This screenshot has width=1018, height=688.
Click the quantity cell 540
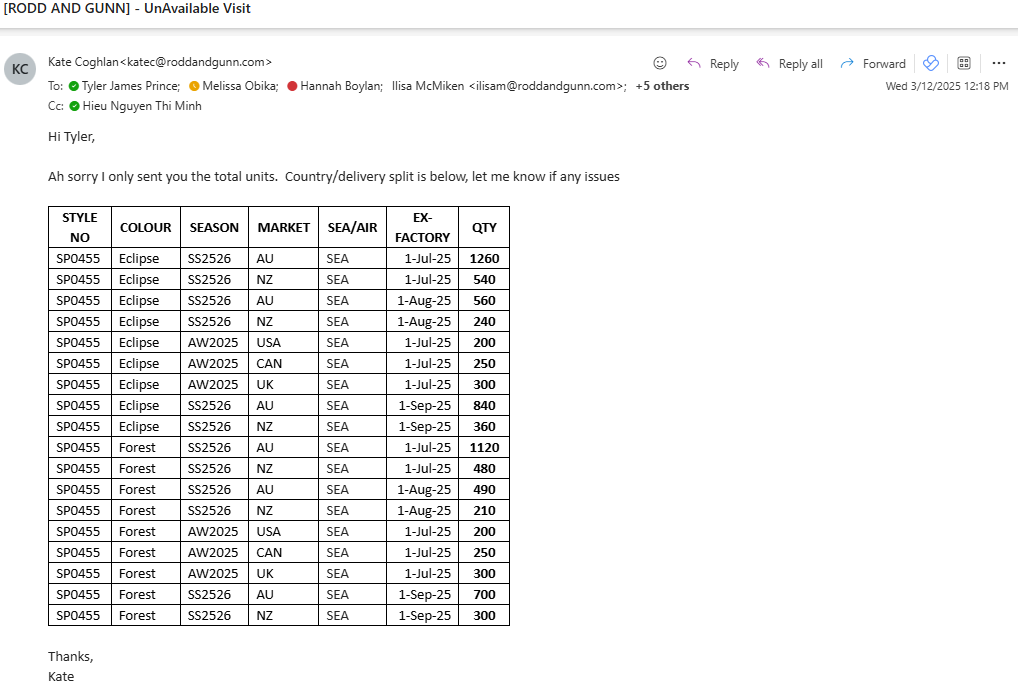coord(484,279)
